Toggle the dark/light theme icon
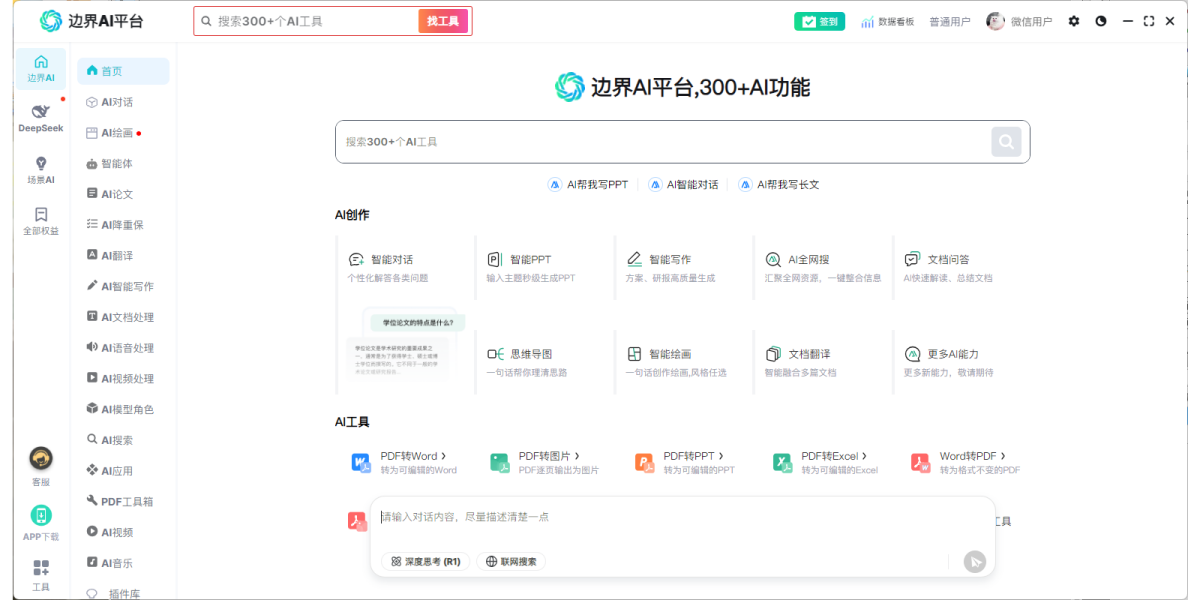1200x600 pixels. (1101, 21)
